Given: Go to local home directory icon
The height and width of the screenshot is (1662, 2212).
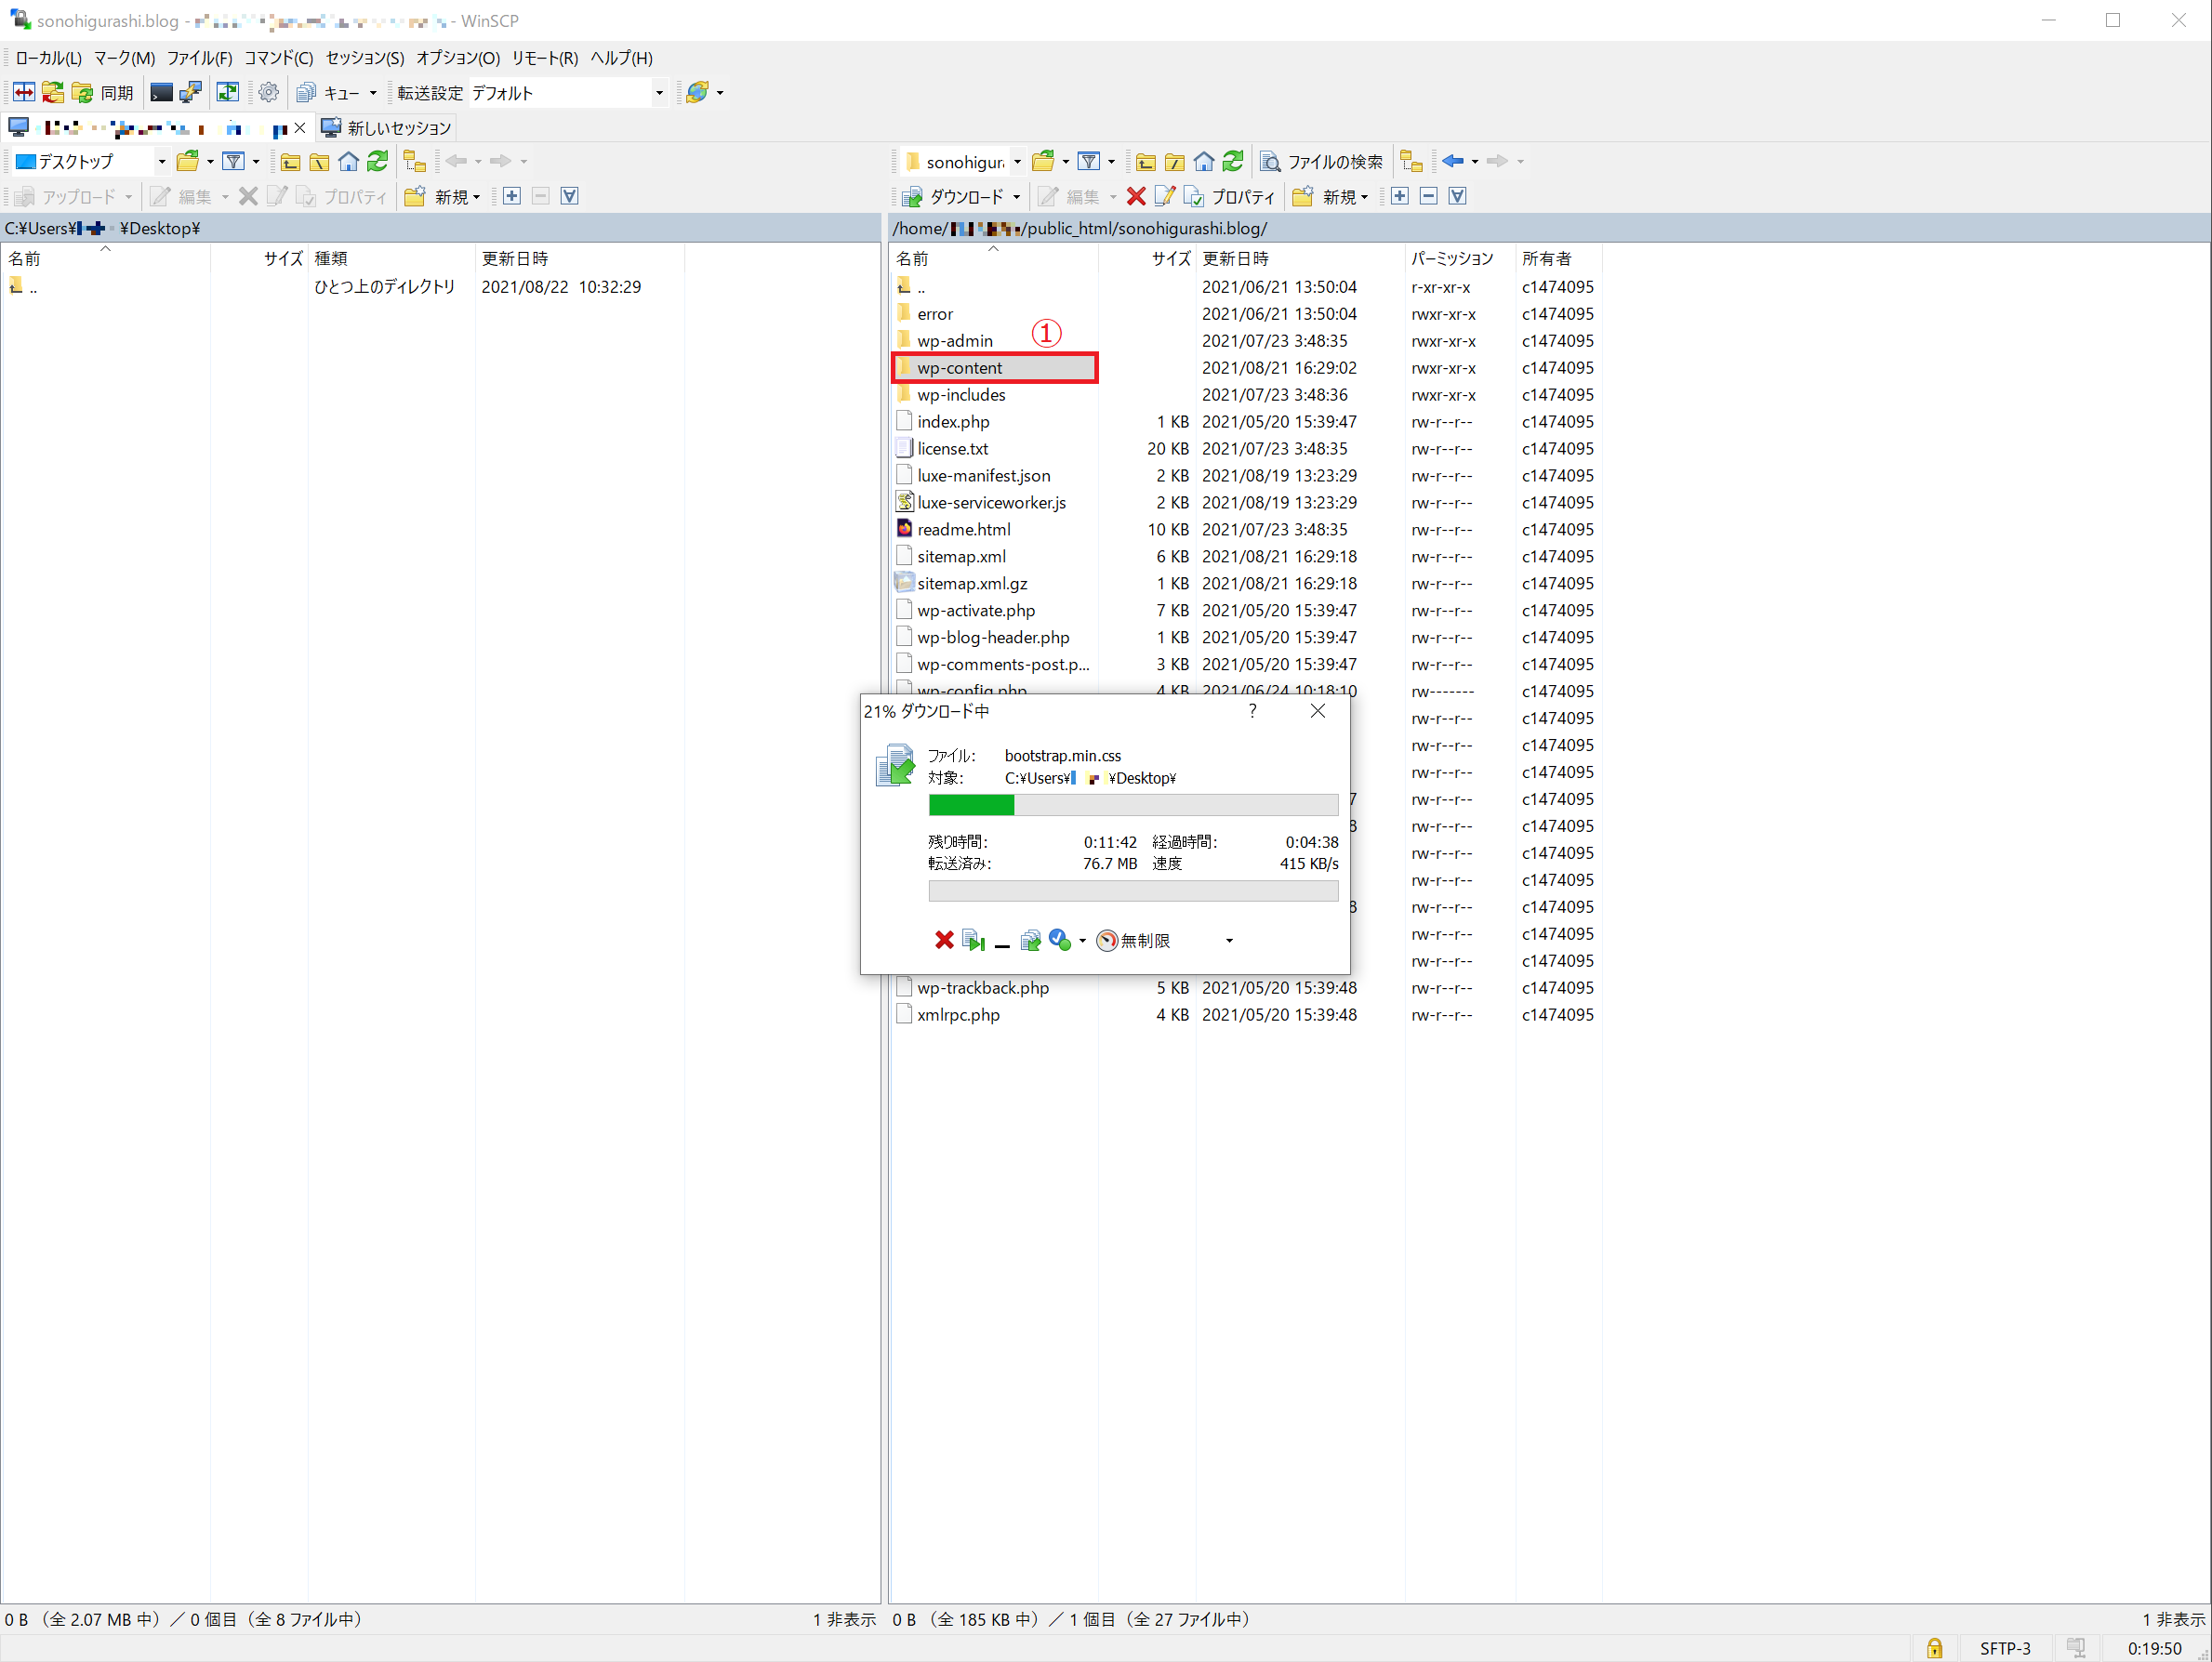Looking at the screenshot, I should tap(348, 161).
